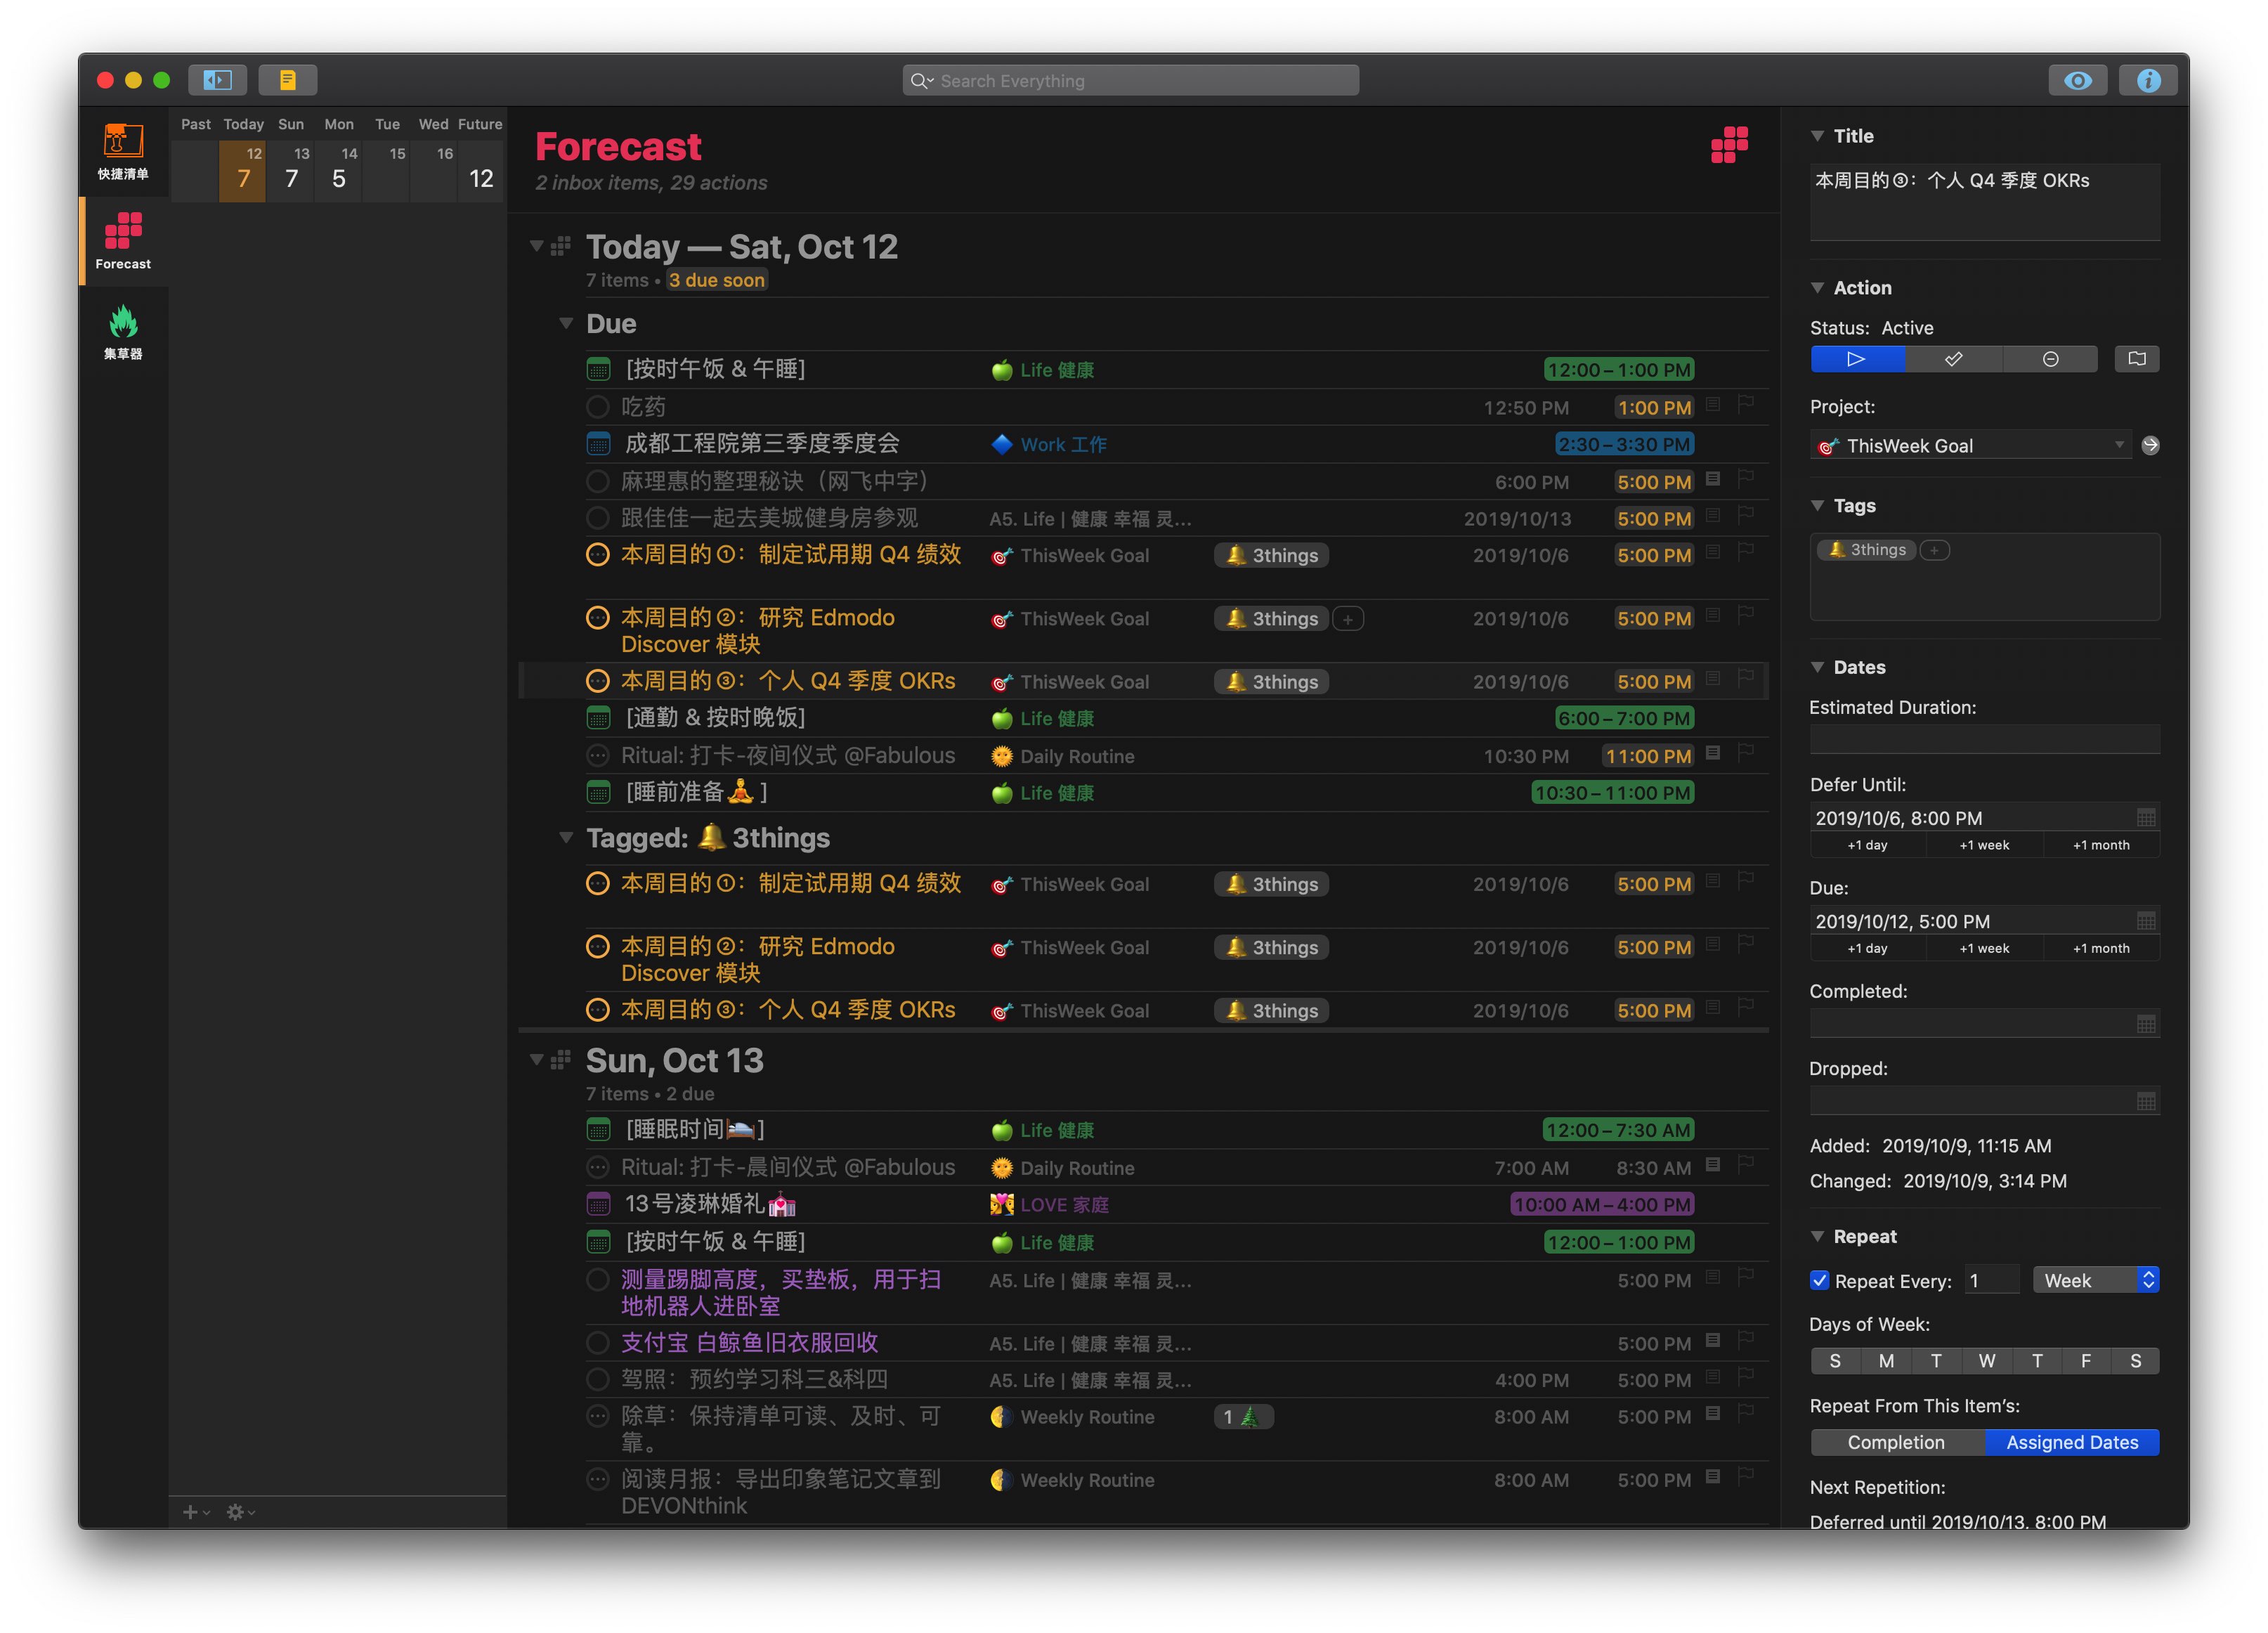Click the yellow quick entry note icon

[288, 80]
